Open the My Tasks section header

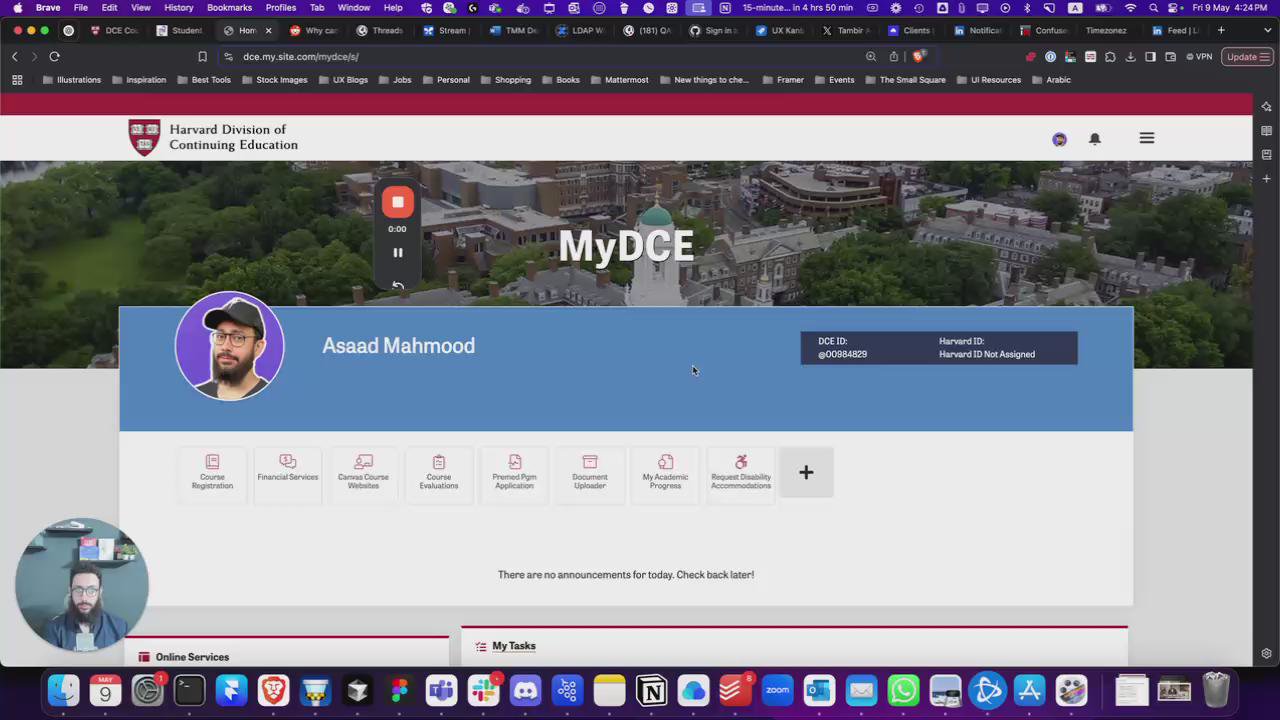point(514,646)
